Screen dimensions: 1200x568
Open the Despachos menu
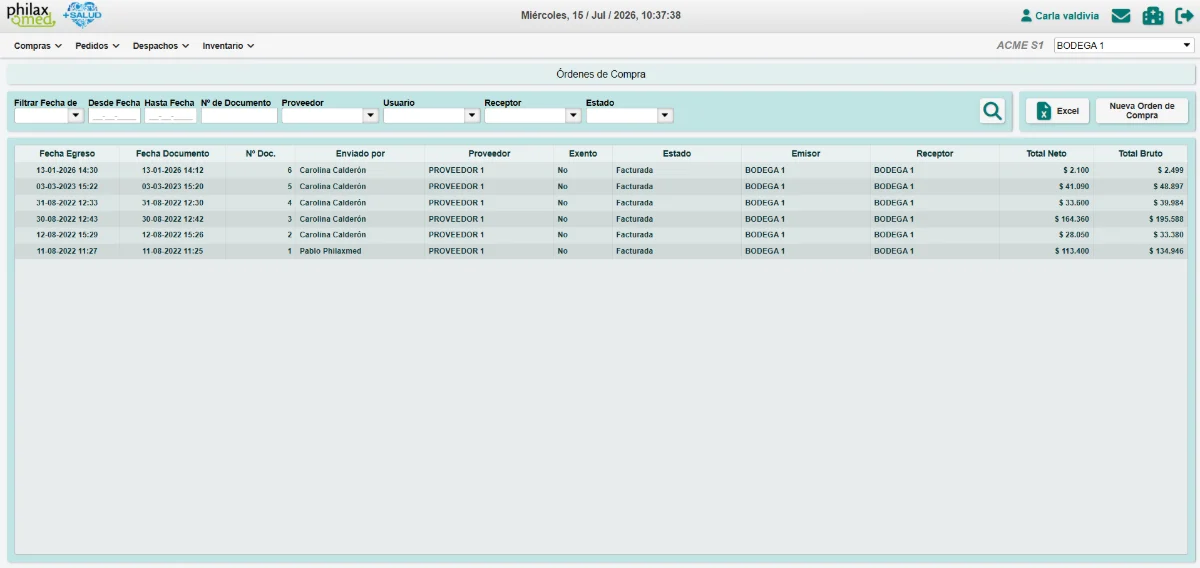click(161, 46)
